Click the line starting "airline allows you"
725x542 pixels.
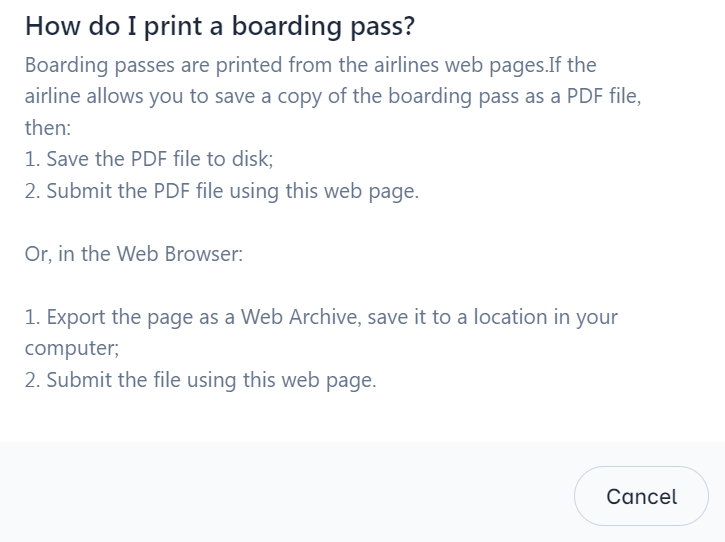[332, 97]
